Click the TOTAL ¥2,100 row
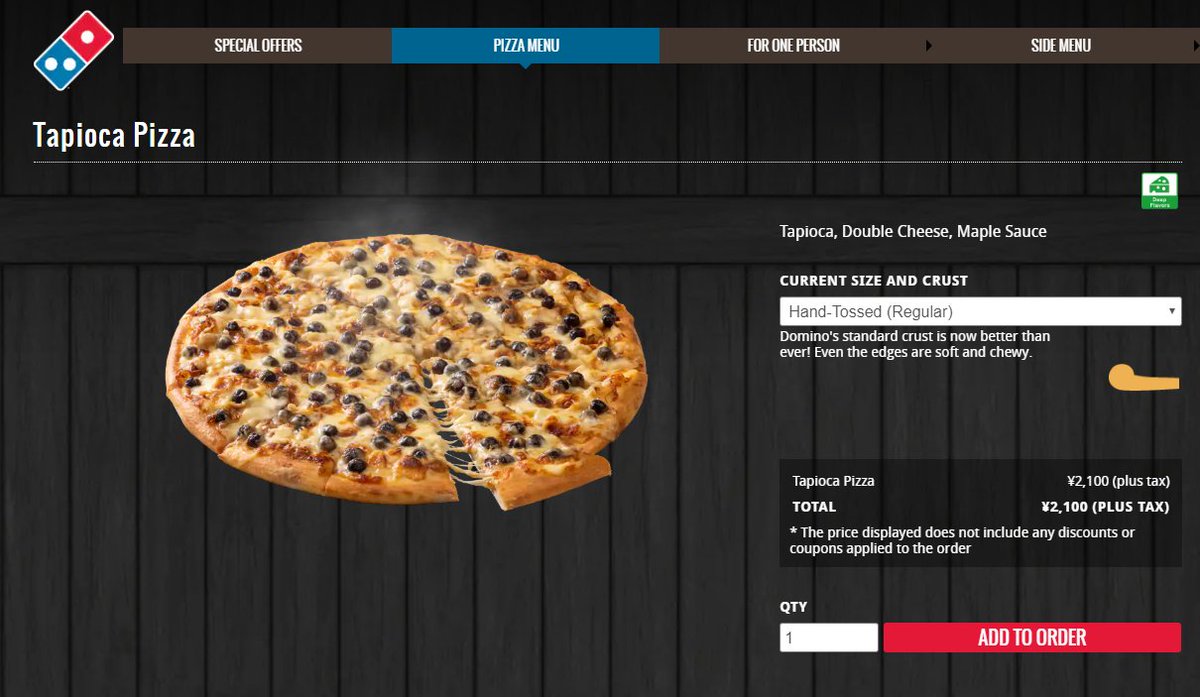The width and height of the screenshot is (1200, 697). [x=980, y=507]
